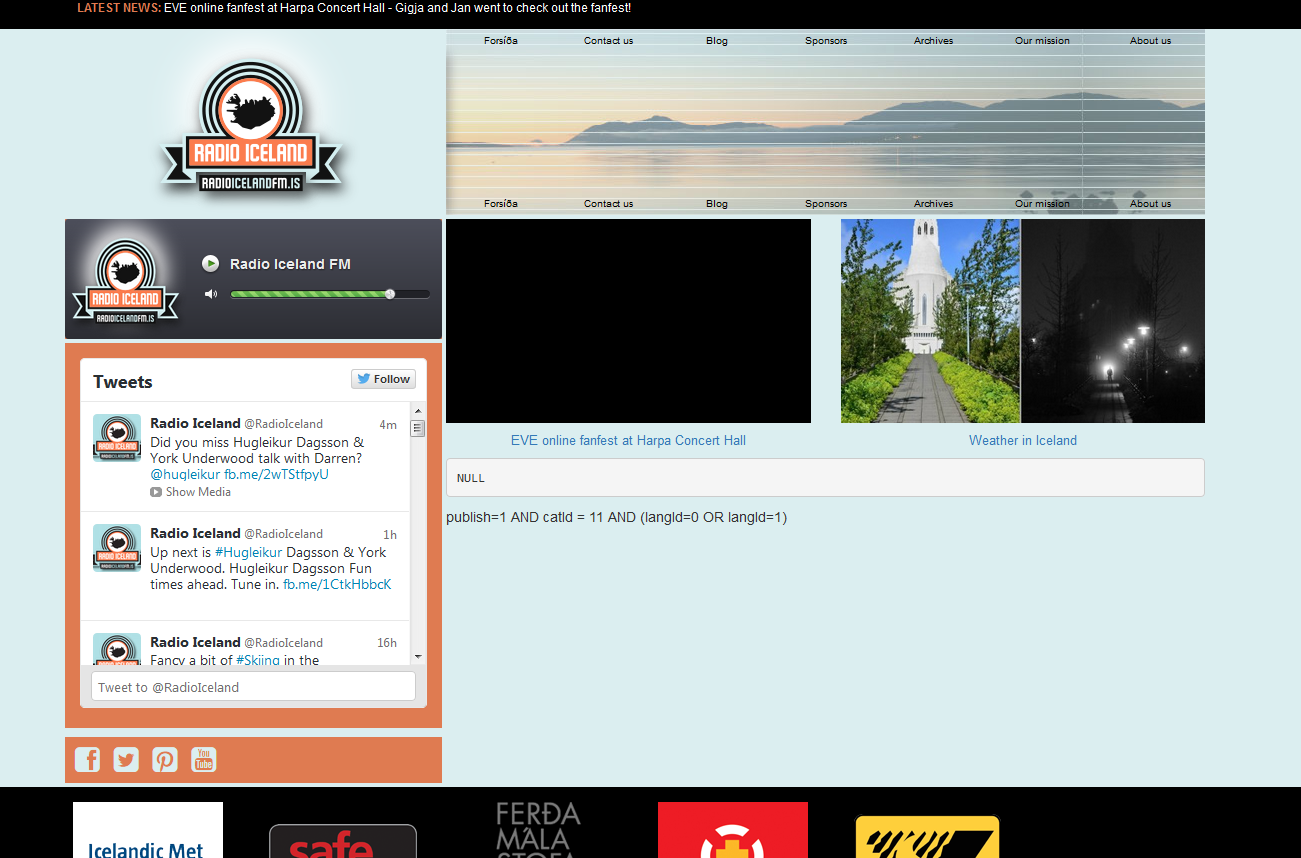Click the 16h tweet timestamp
The height and width of the screenshot is (858, 1301).
point(387,643)
